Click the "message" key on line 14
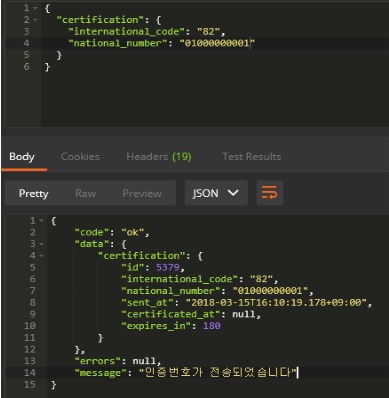The image size is (389, 398). tap(101, 373)
